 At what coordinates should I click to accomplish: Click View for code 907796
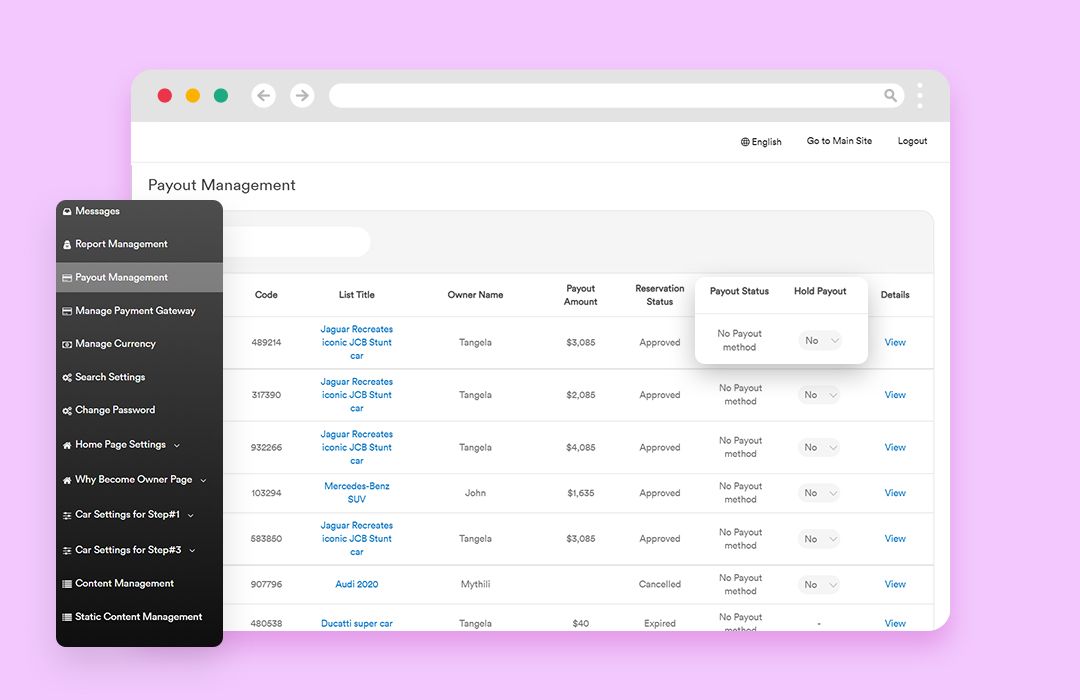pos(895,584)
